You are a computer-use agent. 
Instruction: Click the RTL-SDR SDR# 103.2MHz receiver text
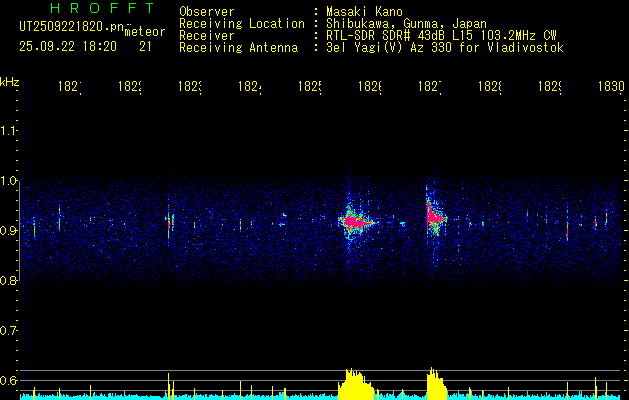click(442, 36)
